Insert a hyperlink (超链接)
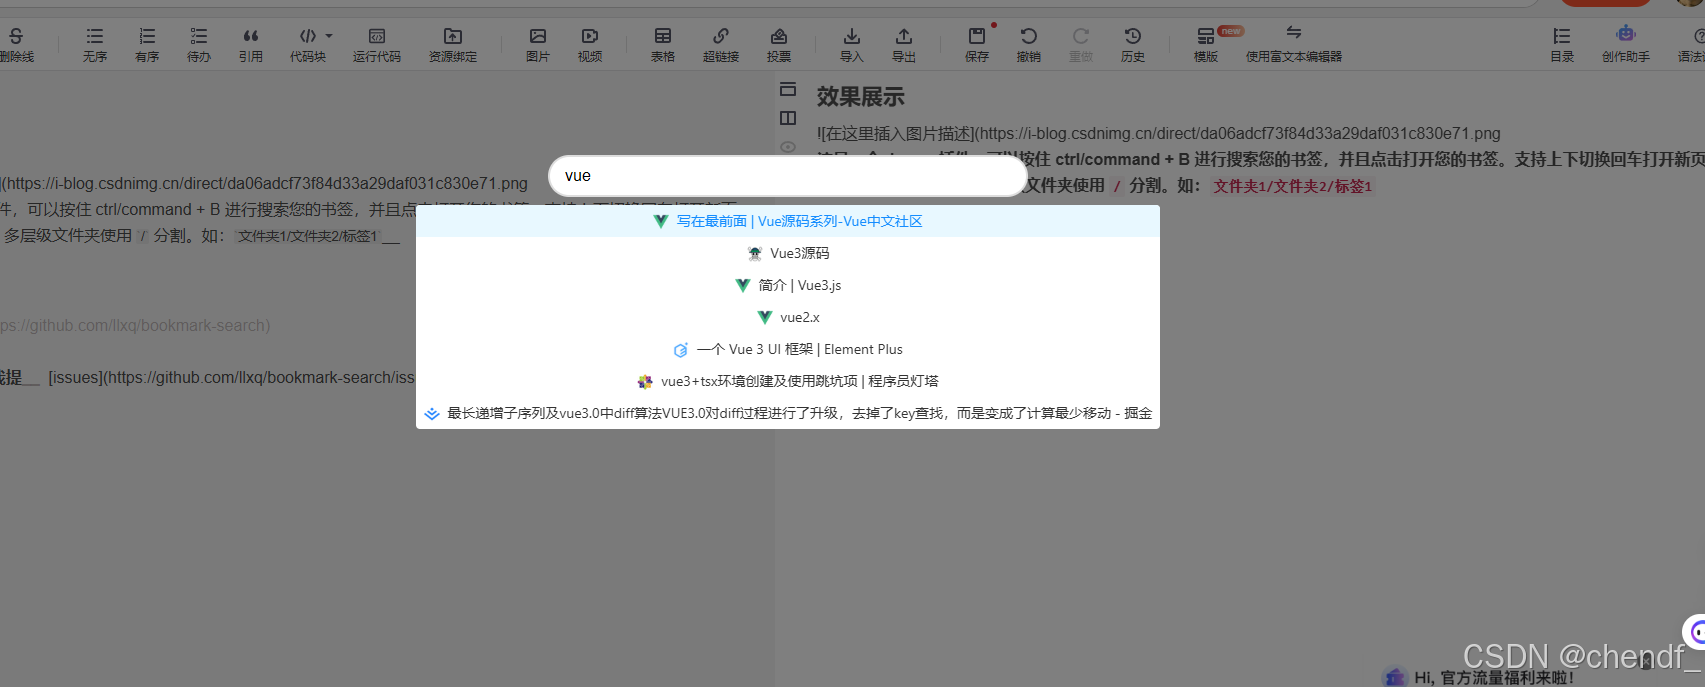This screenshot has width=1705, height=687. point(721,45)
